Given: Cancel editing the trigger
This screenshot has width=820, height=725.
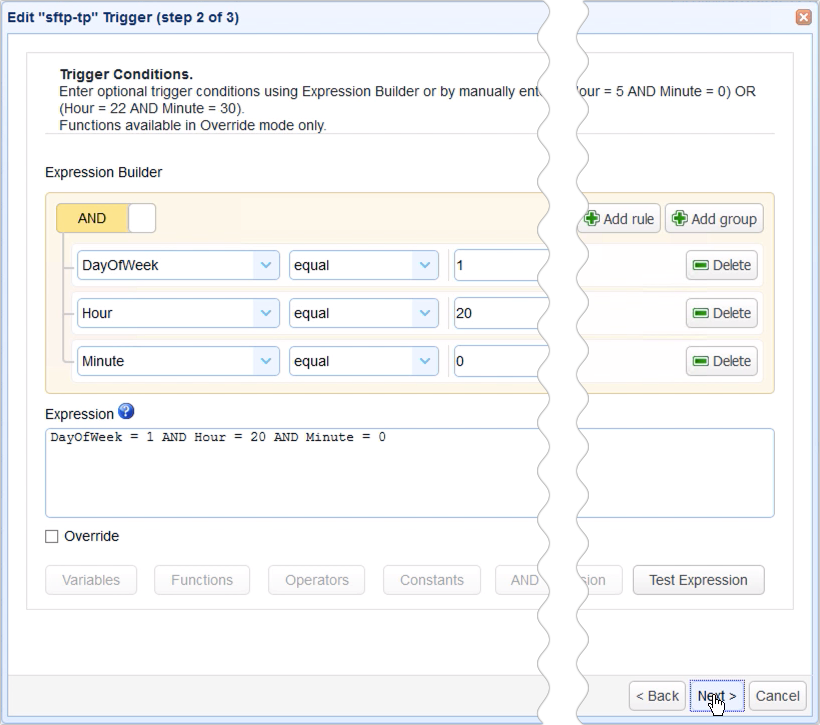Looking at the screenshot, I should tap(777, 695).
